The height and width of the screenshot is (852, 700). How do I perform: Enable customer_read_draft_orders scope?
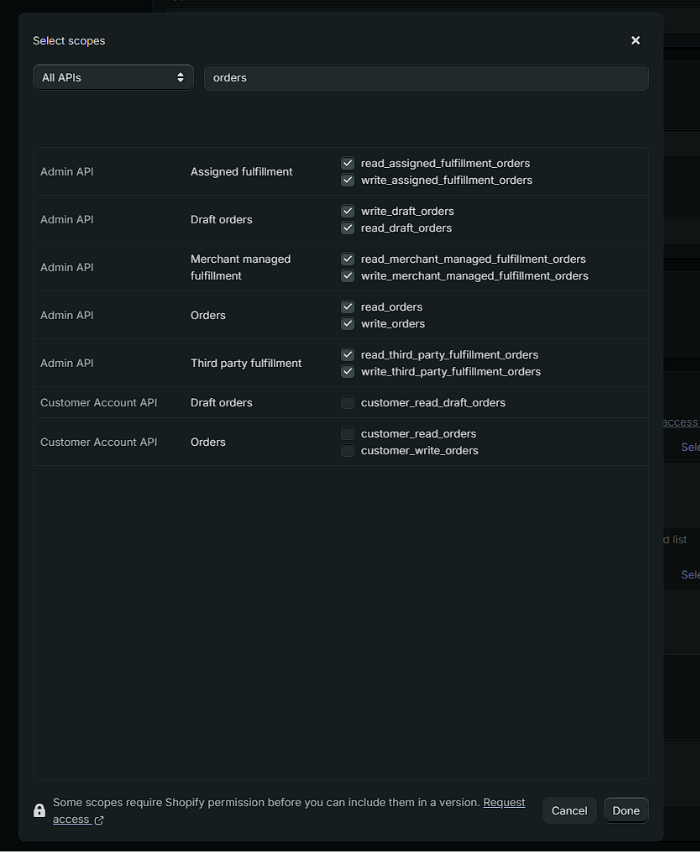pos(347,402)
